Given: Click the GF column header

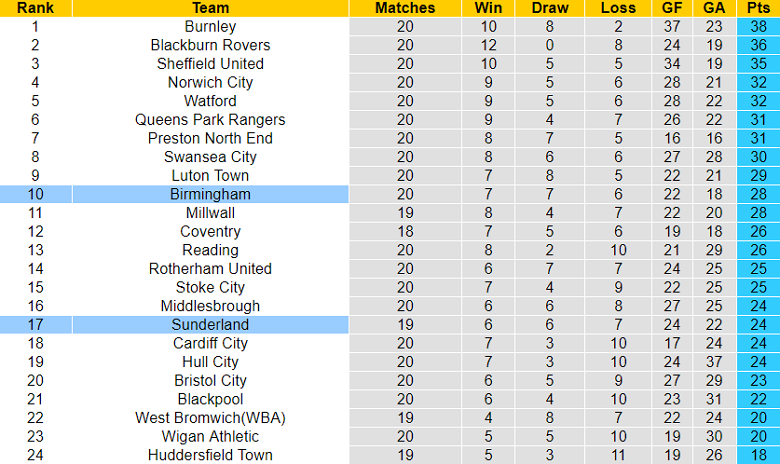Looking at the screenshot, I should [x=672, y=8].
